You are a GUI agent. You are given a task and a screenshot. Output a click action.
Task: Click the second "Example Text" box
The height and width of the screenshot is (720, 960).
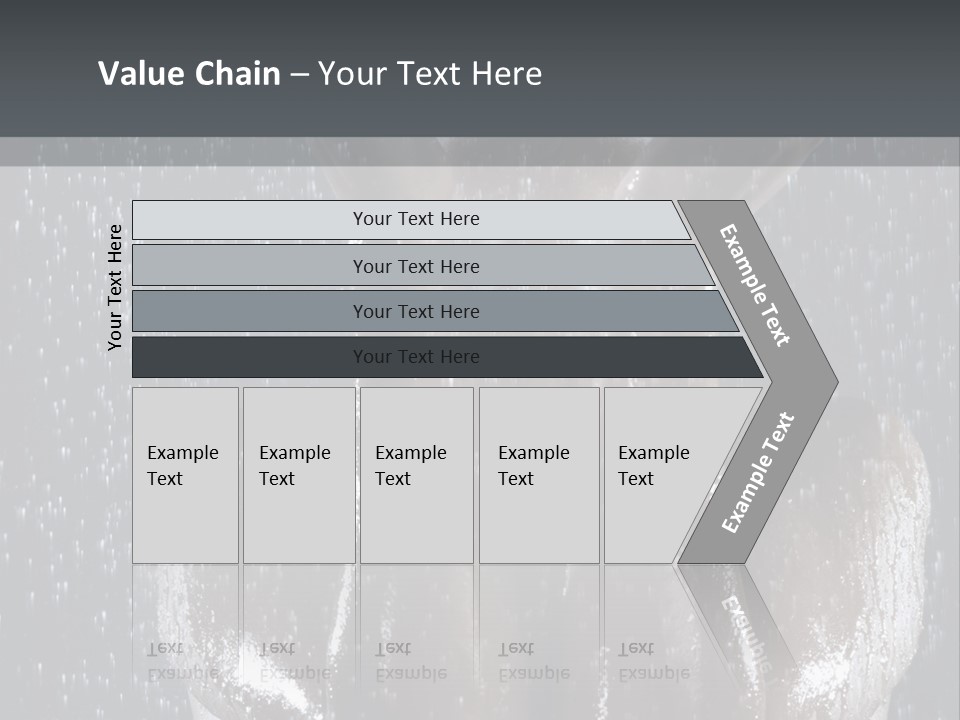pos(299,475)
